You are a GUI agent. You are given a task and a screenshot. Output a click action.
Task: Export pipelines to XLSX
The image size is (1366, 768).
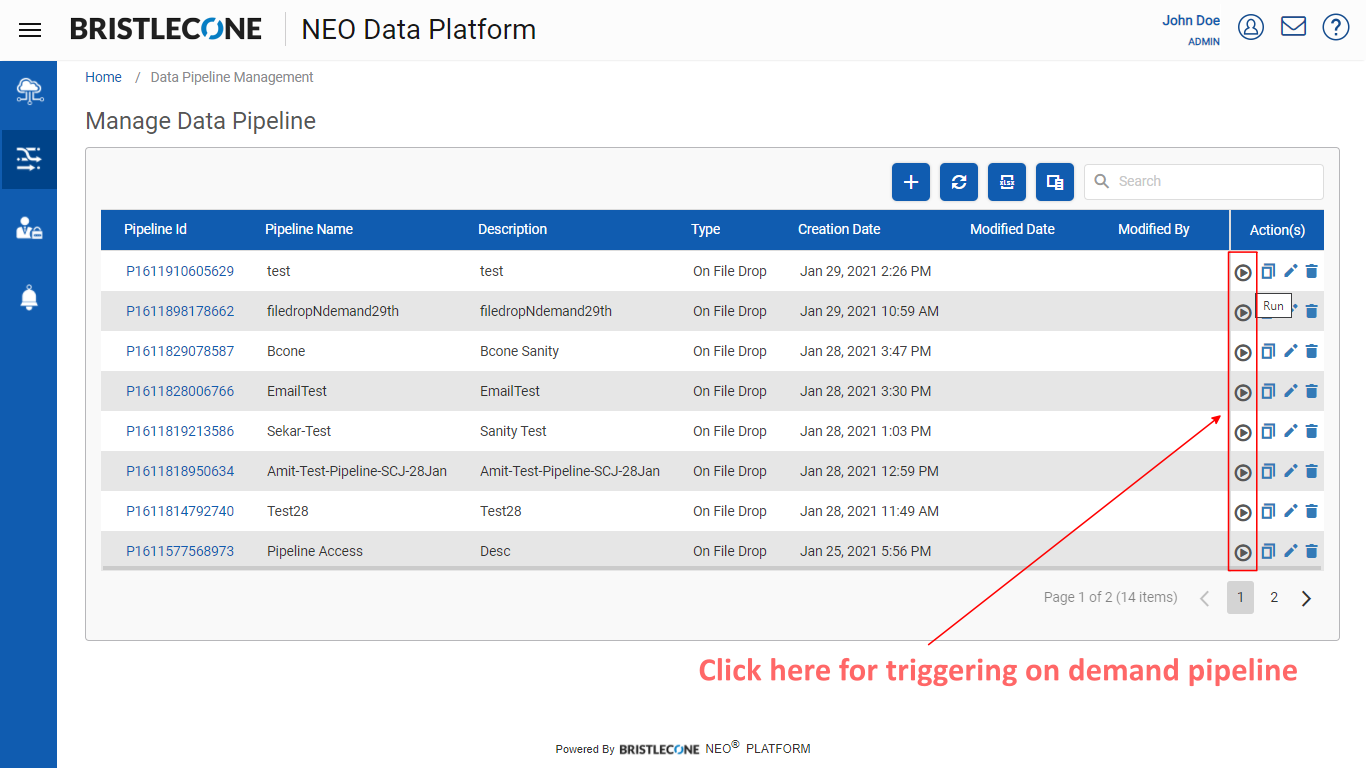point(1007,182)
